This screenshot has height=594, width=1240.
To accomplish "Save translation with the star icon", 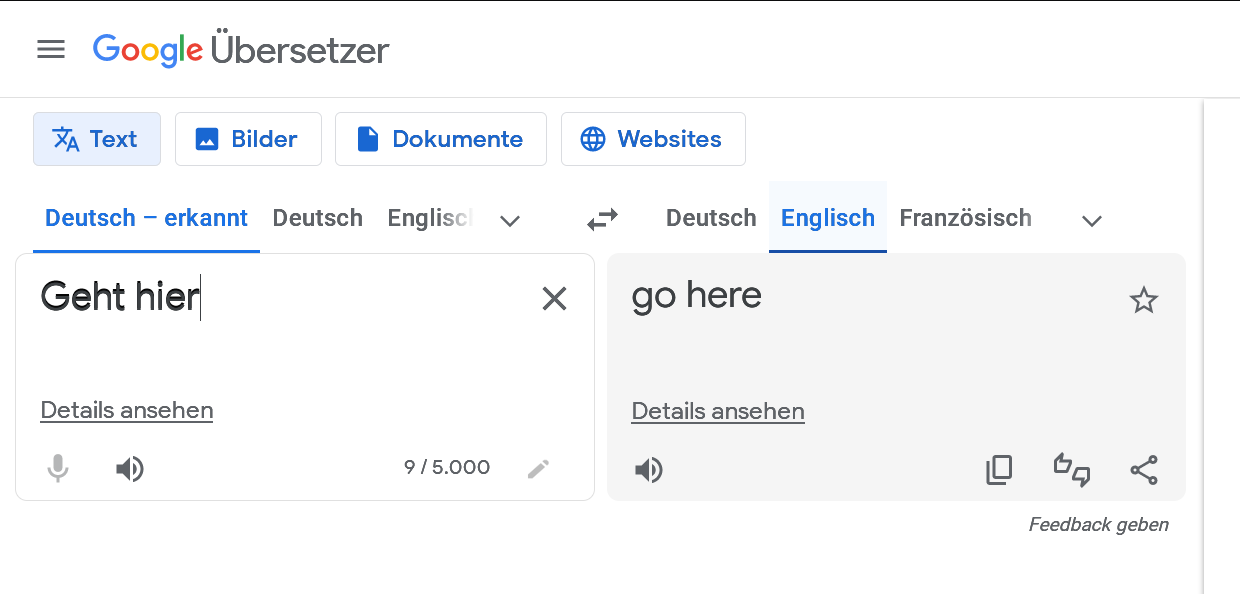I will click(x=1143, y=300).
